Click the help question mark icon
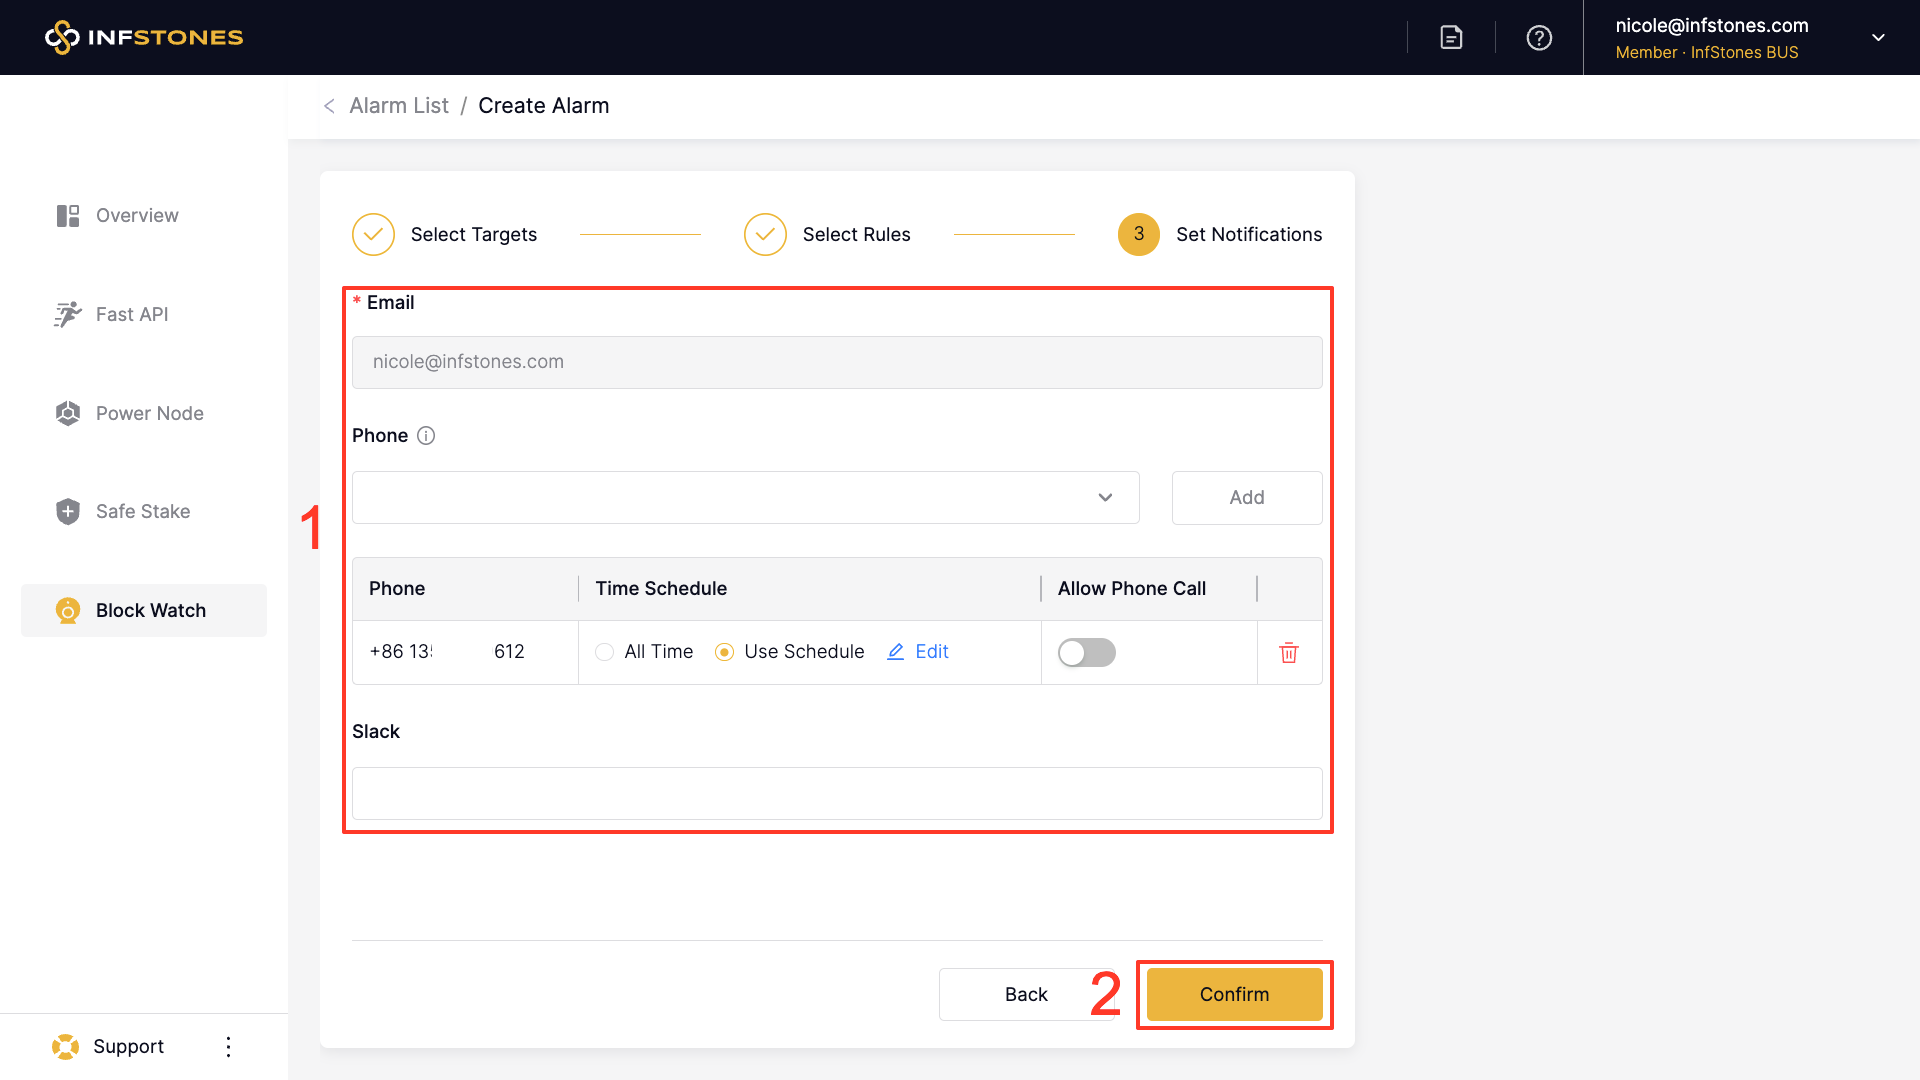1920x1080 pixels. pyautogui.click(x=1539, y=37)
